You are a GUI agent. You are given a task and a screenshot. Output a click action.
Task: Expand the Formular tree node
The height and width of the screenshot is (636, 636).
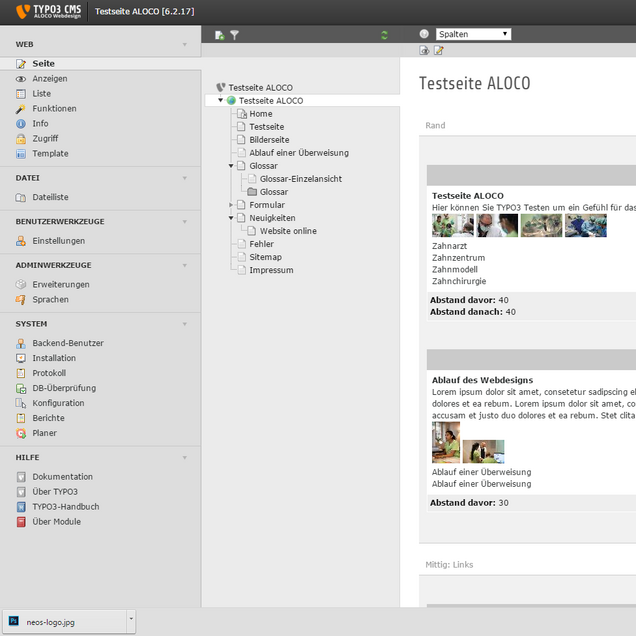click(231, 205)
